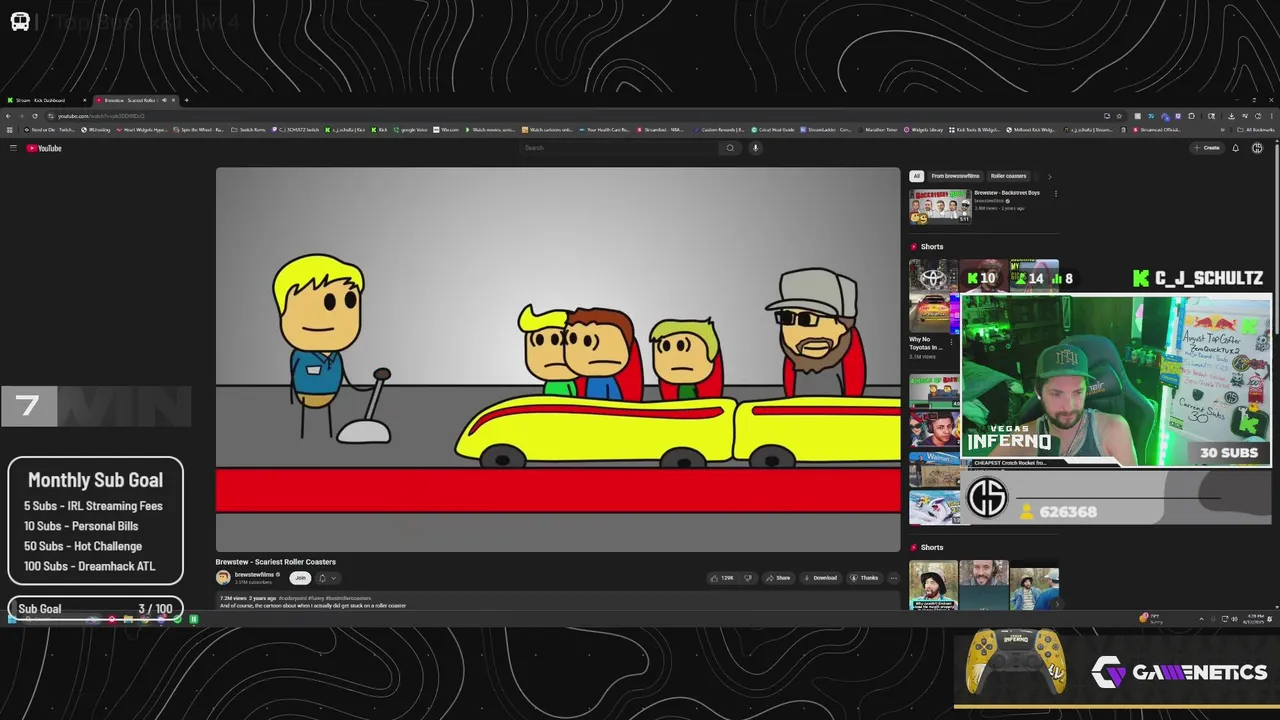
Task: Select the From brewstewfilms chip
Action: click(955, 176)
